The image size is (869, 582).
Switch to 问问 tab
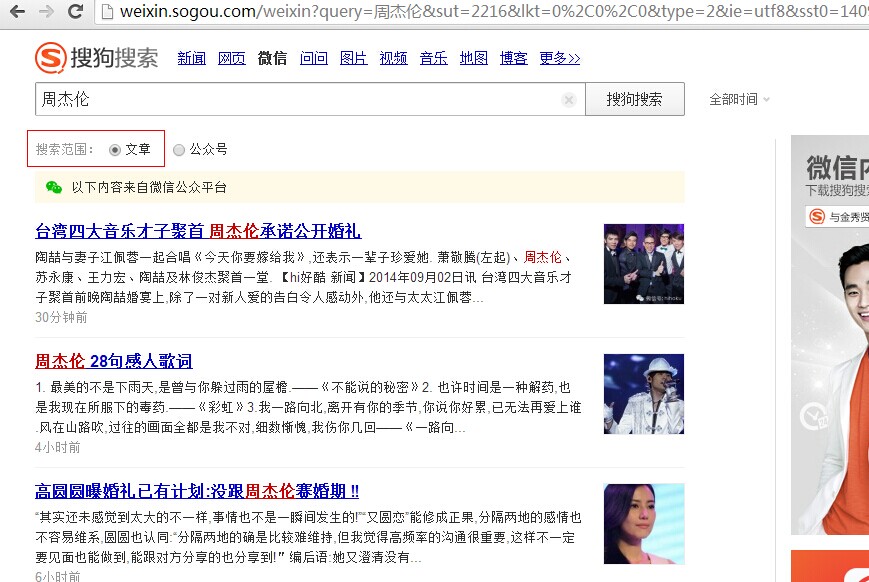(x=314, y=58)
